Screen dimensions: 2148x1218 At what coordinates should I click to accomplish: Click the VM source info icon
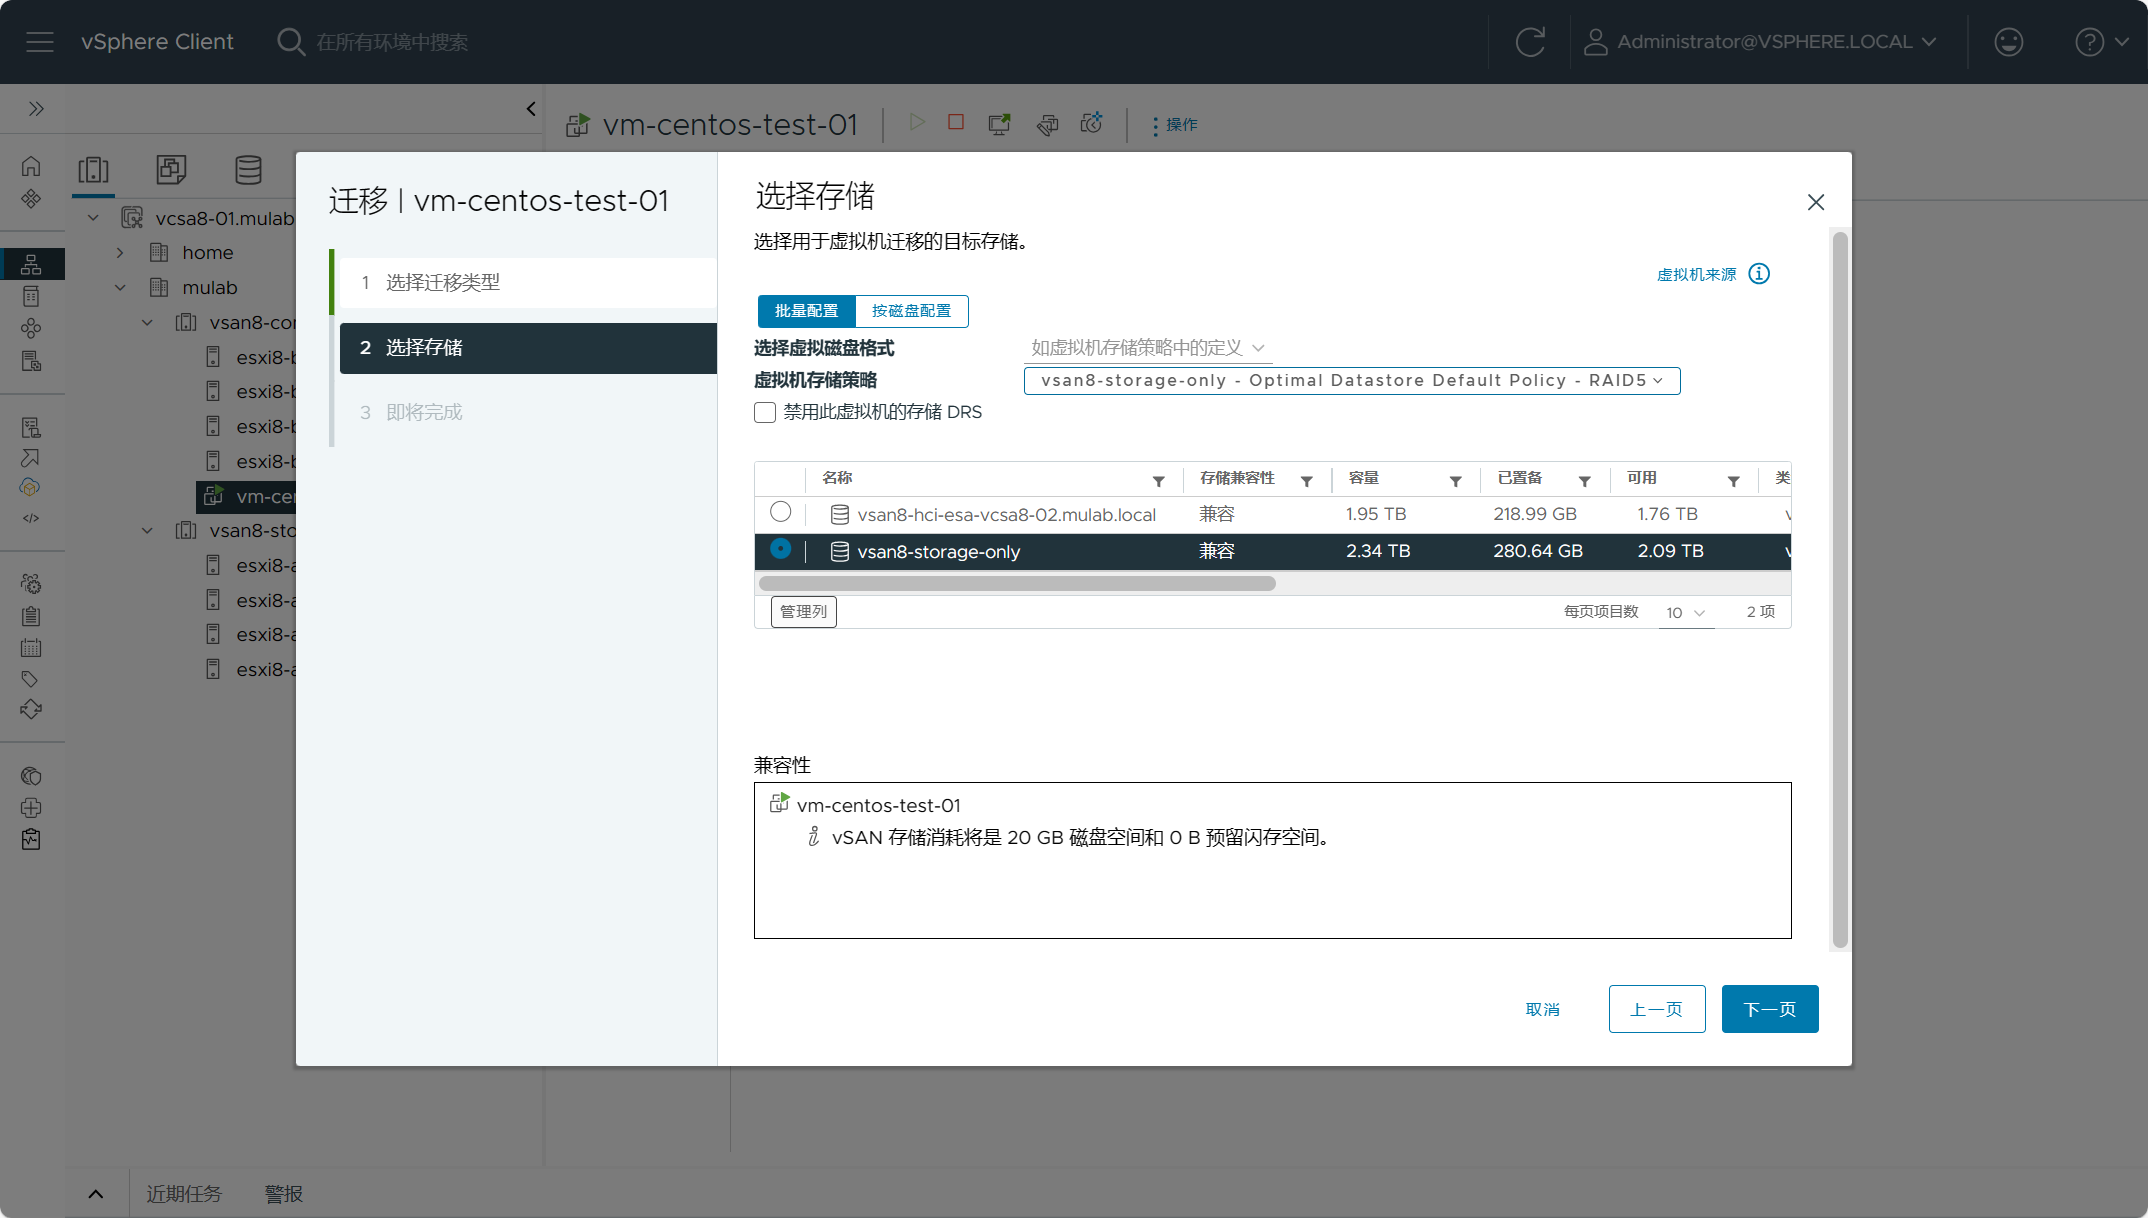click(1759, 274)
